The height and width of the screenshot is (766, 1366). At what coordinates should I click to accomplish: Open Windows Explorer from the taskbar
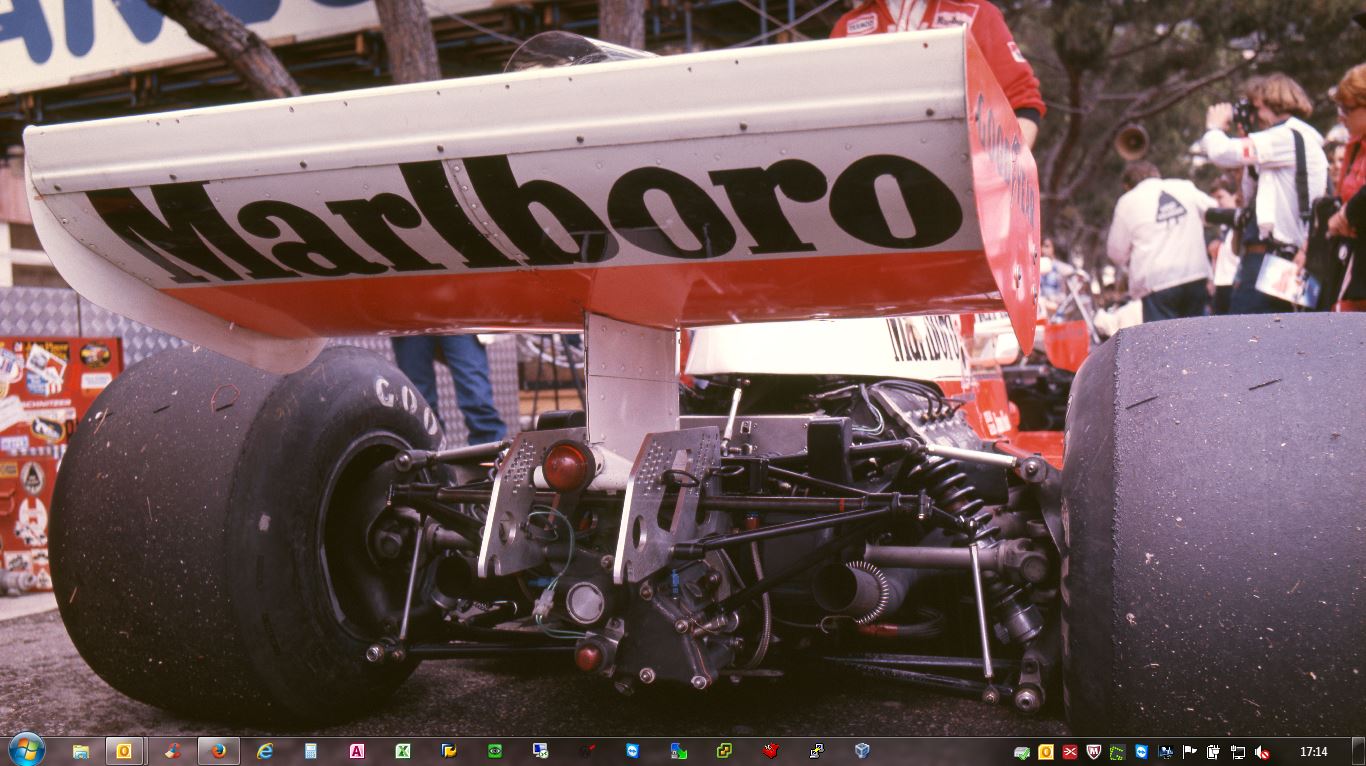(x=81, y=751)
